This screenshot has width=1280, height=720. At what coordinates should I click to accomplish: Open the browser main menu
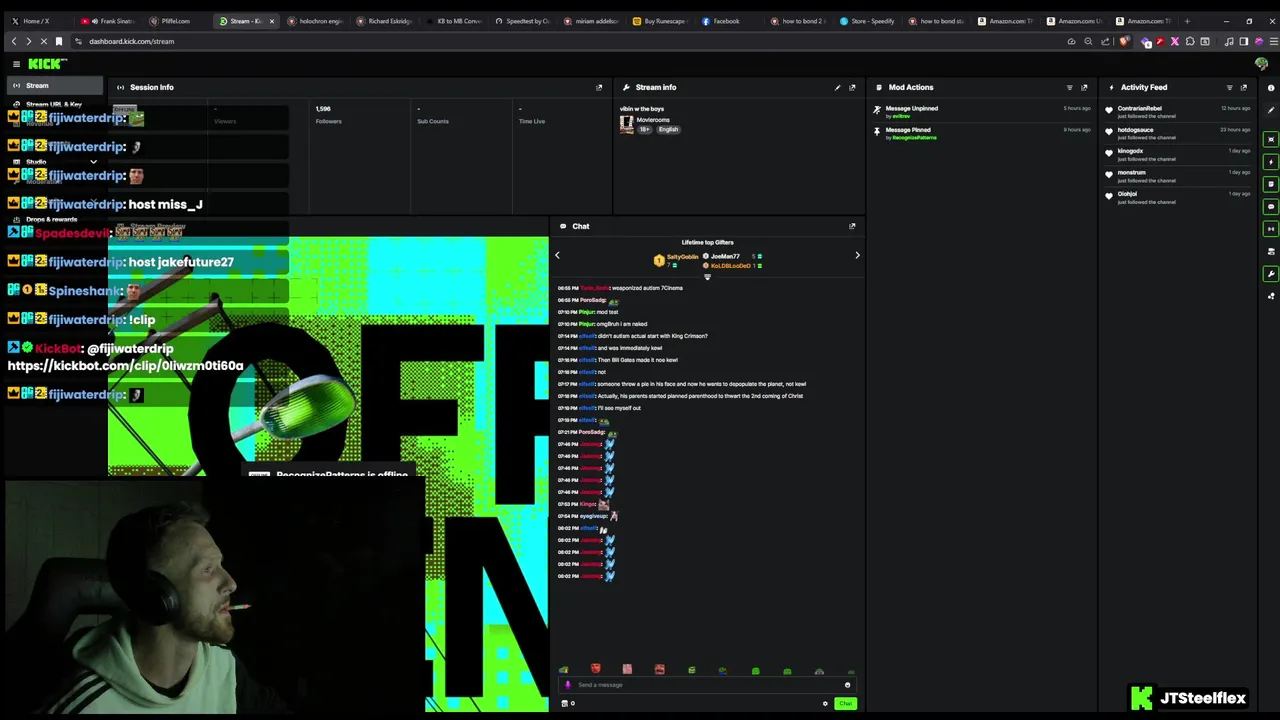pyautogui.click(x=1273, y=41)
